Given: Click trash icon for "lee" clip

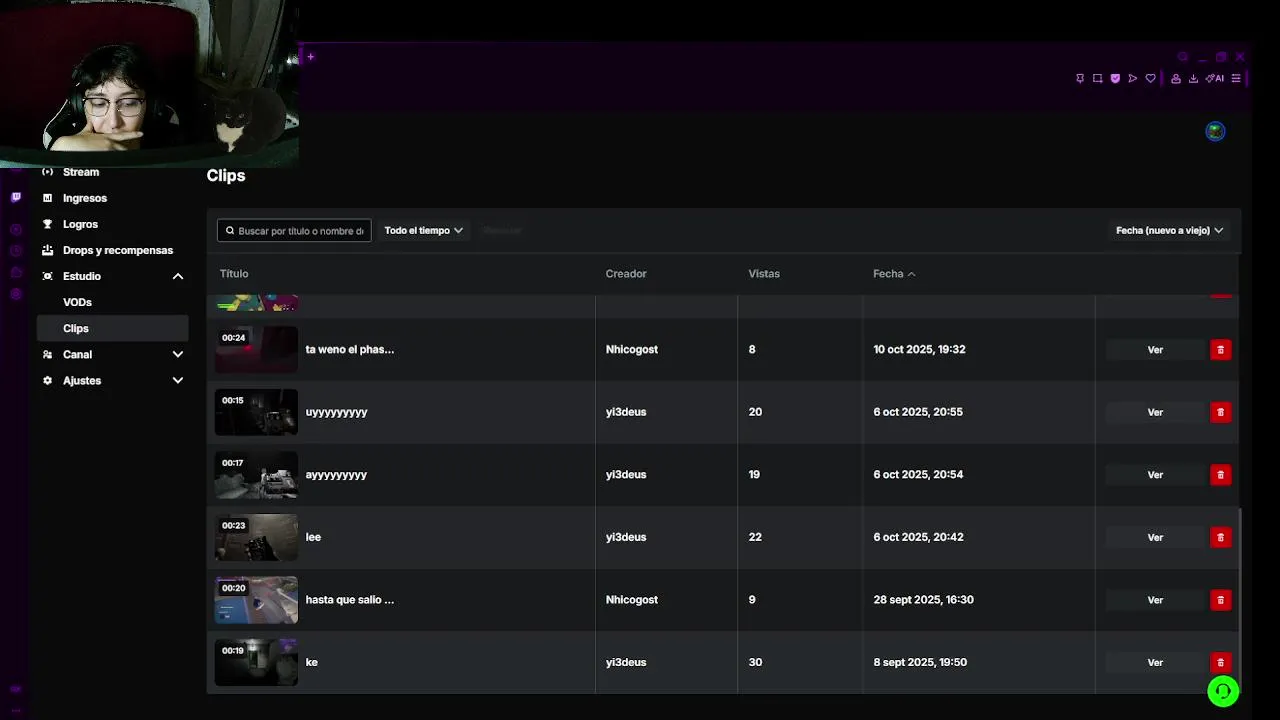Looking at the screenshot, I should (x=1220, y=537).
